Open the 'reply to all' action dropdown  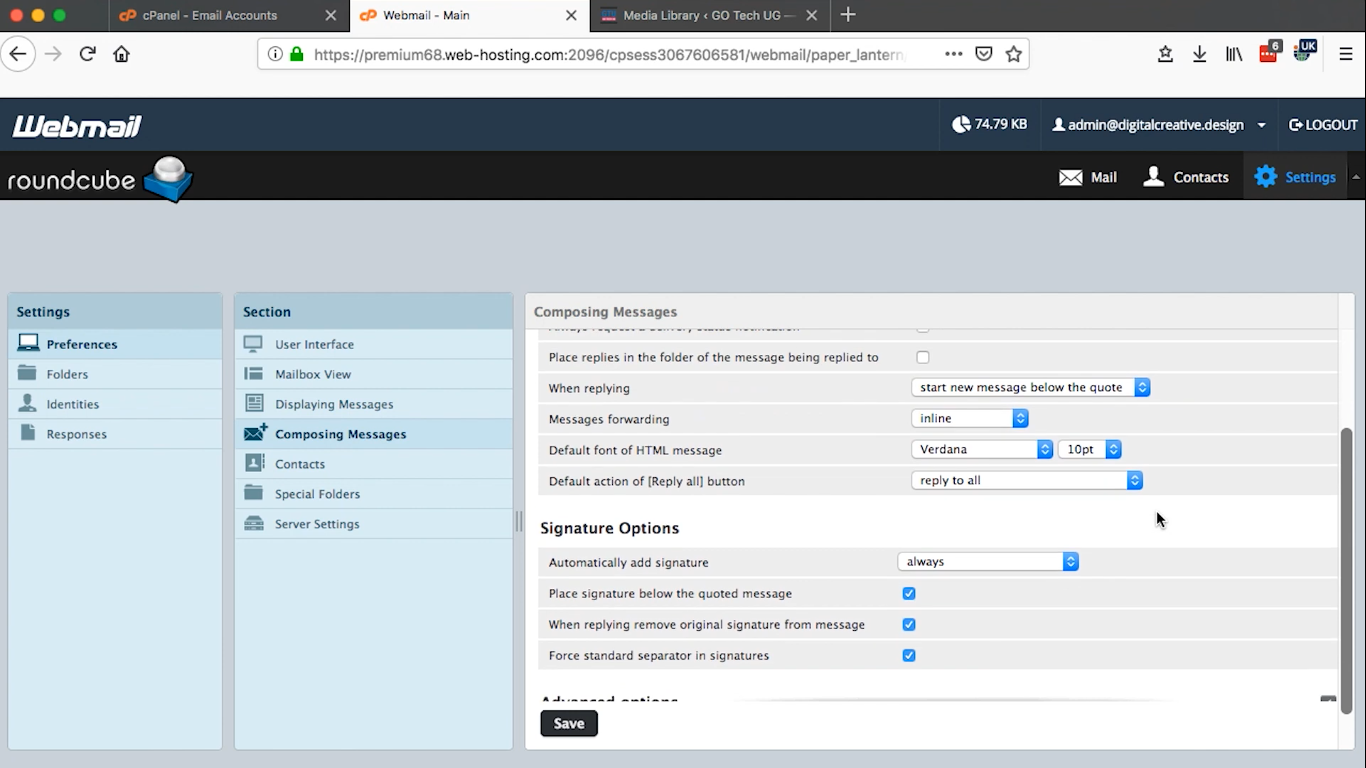[1027, 480]
